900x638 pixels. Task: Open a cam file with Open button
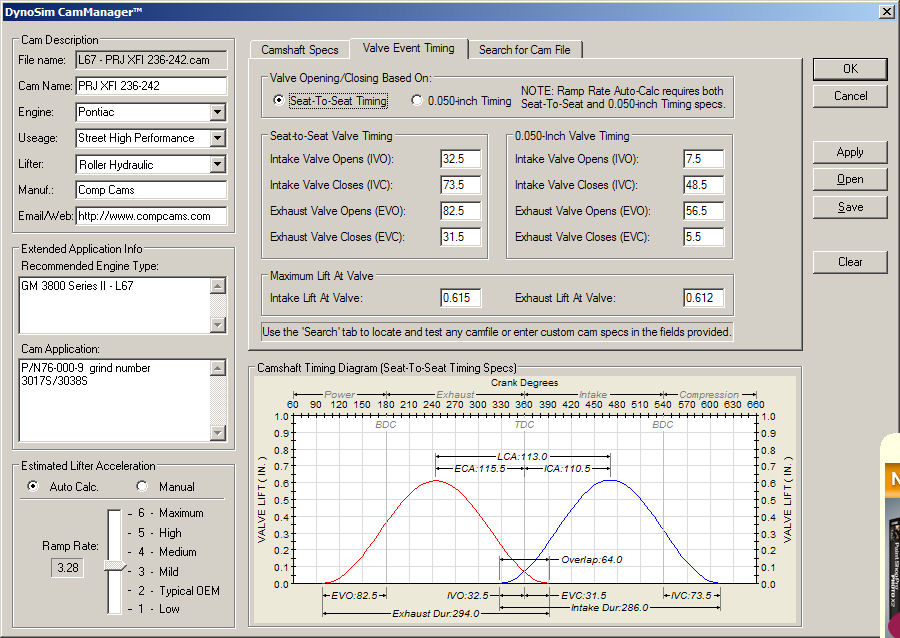tap(850, 180)
